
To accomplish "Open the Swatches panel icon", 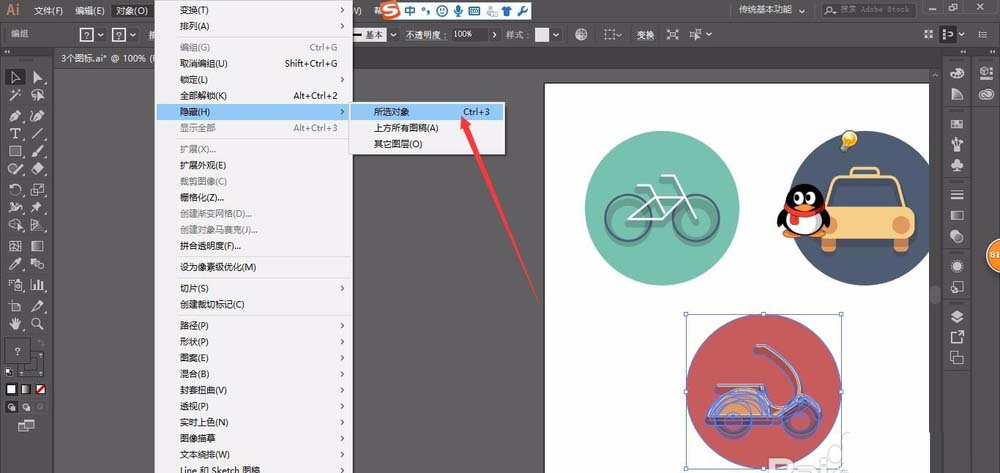I will coord(957,123).
